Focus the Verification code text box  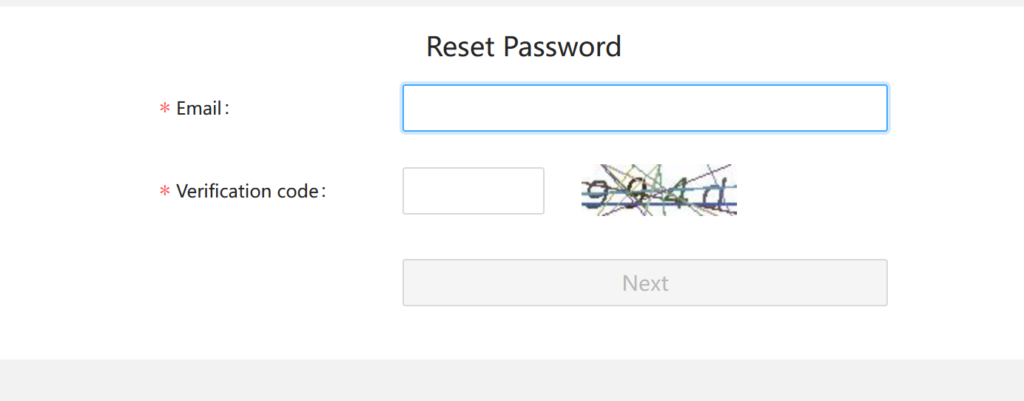(x=473, y=191)
